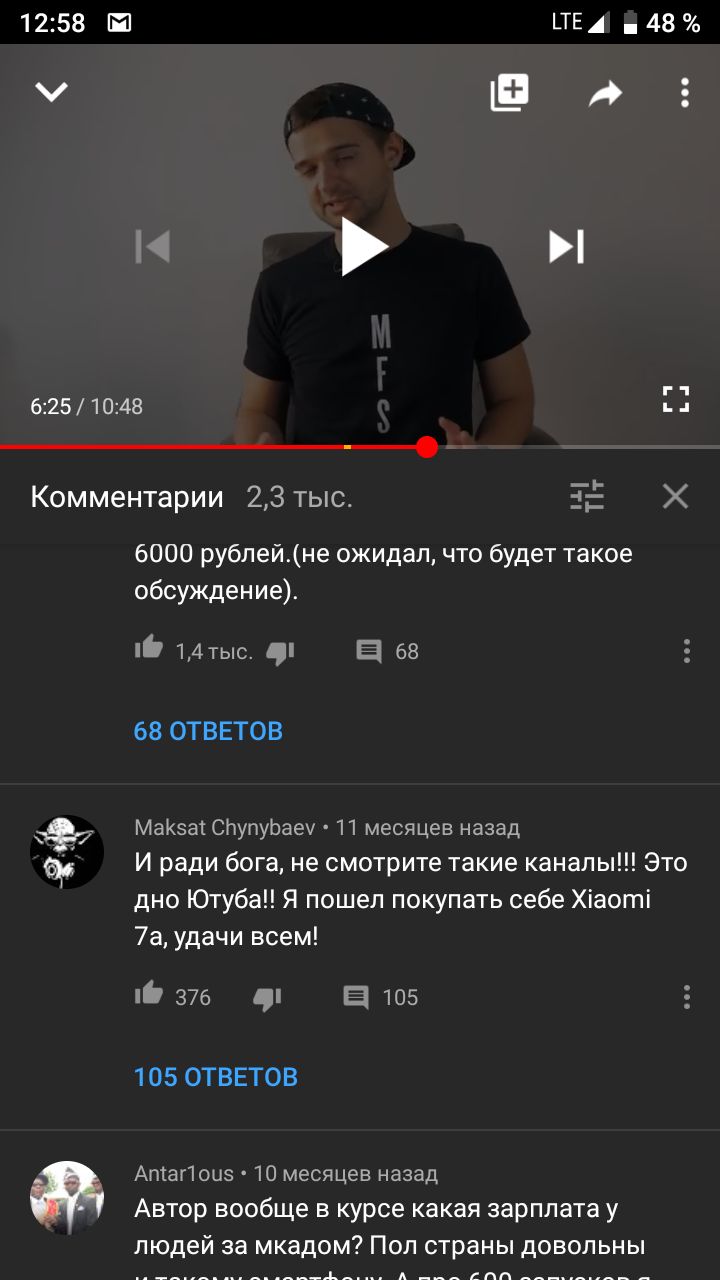Viewport: 720px width, 1280px height.
Task: Like the comment with 1,4 тыс. likes
Action: click(x=149, y=649)
